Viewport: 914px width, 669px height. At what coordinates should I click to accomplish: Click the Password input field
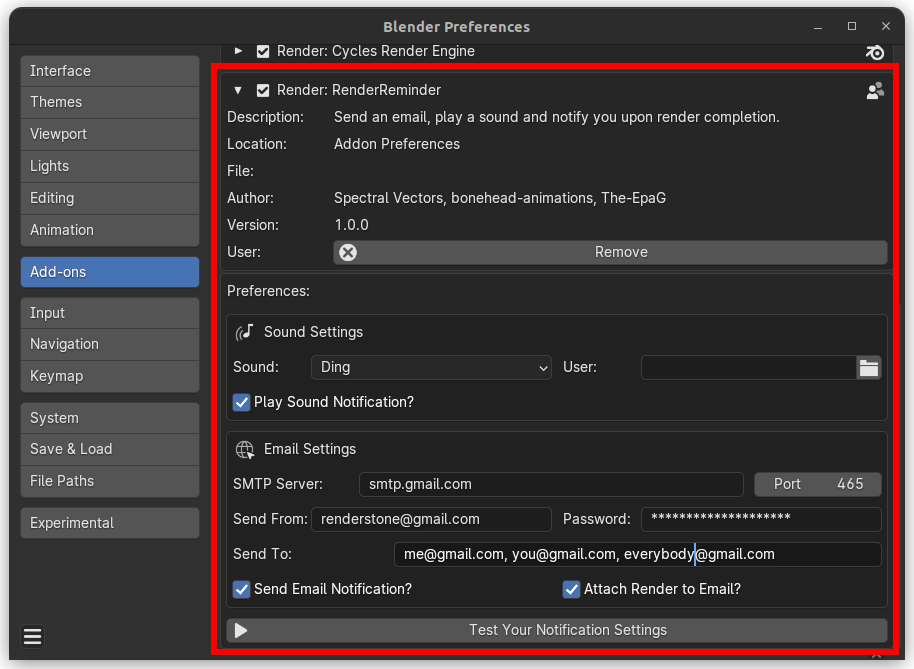(x=761, y=519)
